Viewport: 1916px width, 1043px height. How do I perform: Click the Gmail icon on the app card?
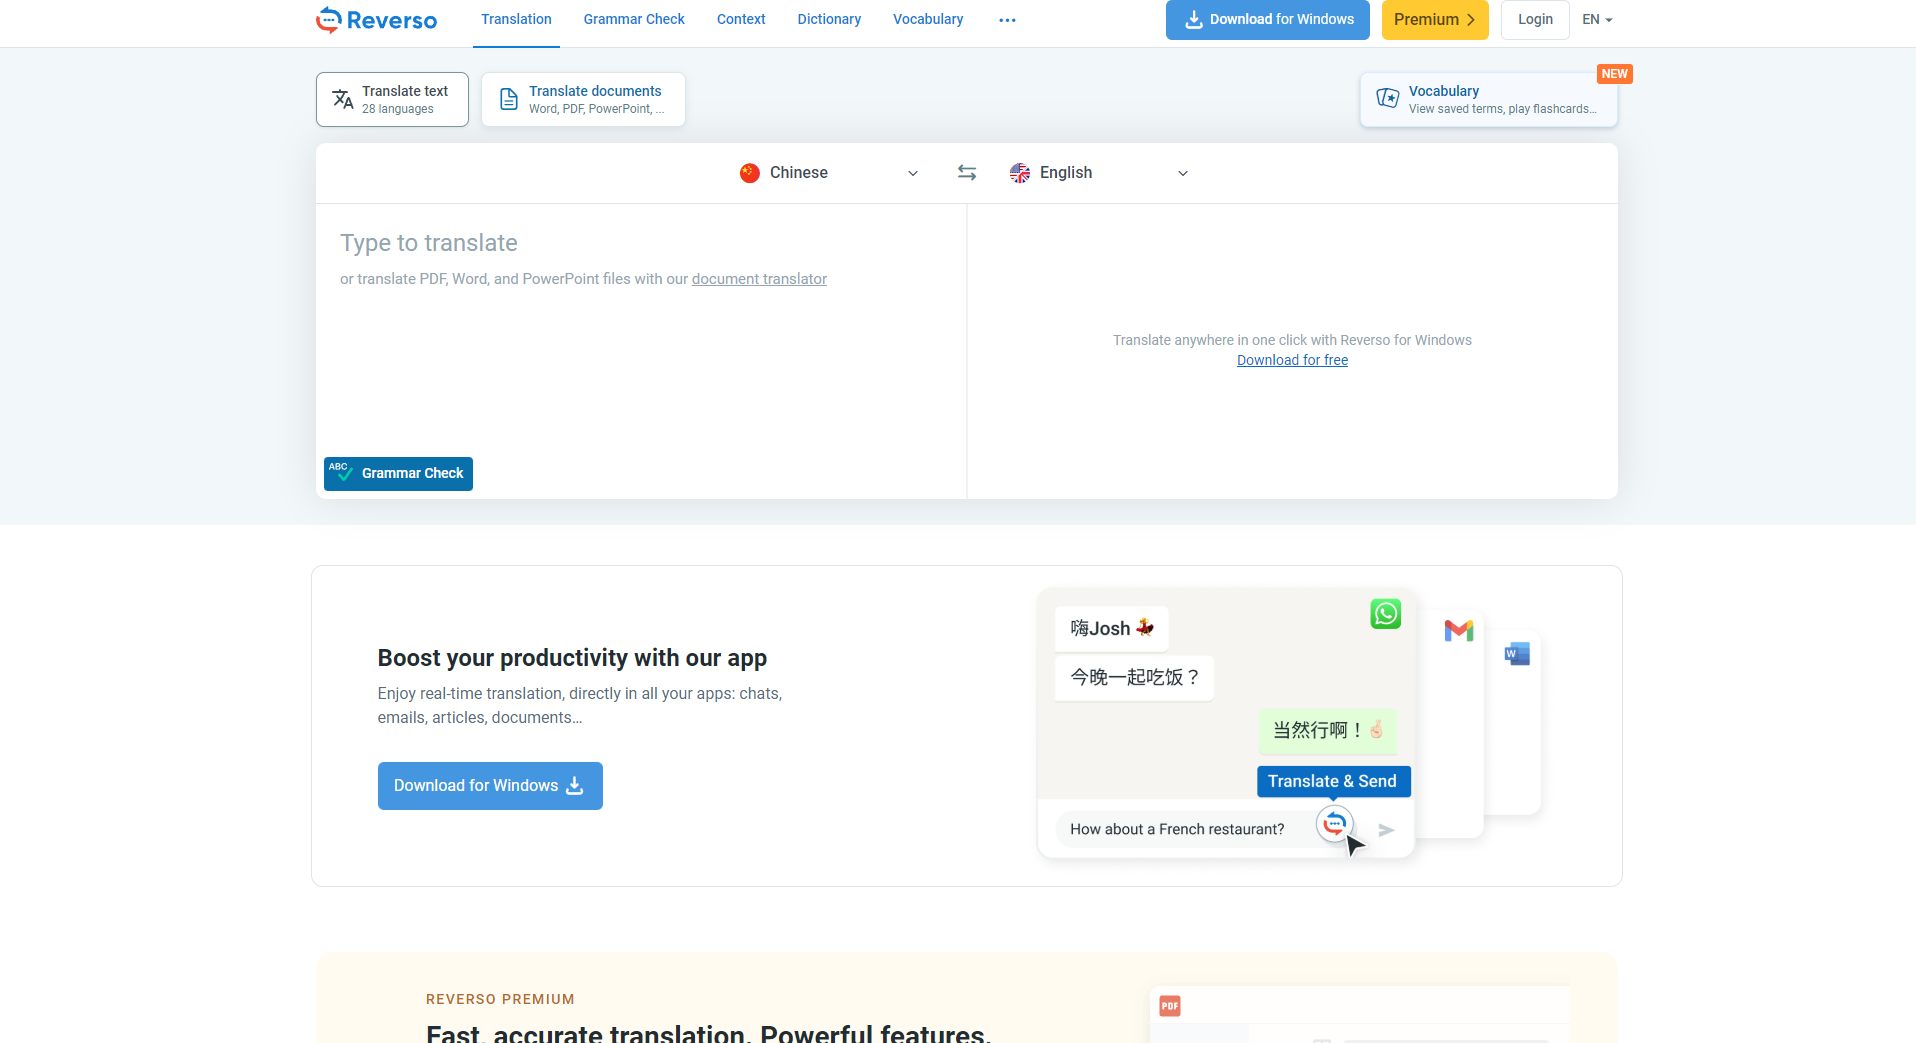[1458, 630]
